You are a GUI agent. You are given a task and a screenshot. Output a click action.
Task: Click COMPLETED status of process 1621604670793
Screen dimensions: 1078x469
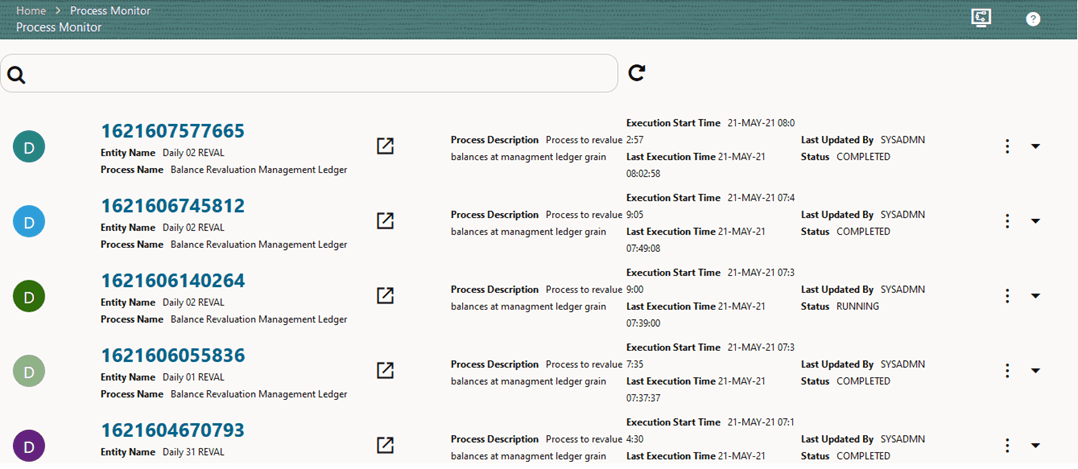click(863, 457)
